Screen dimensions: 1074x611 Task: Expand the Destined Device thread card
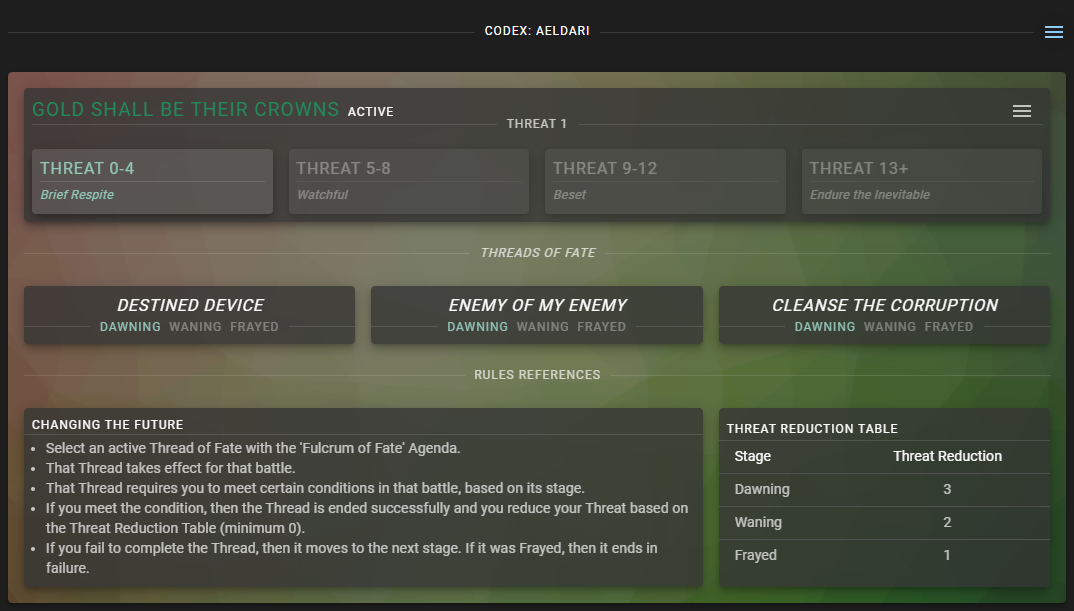point(190,305)
